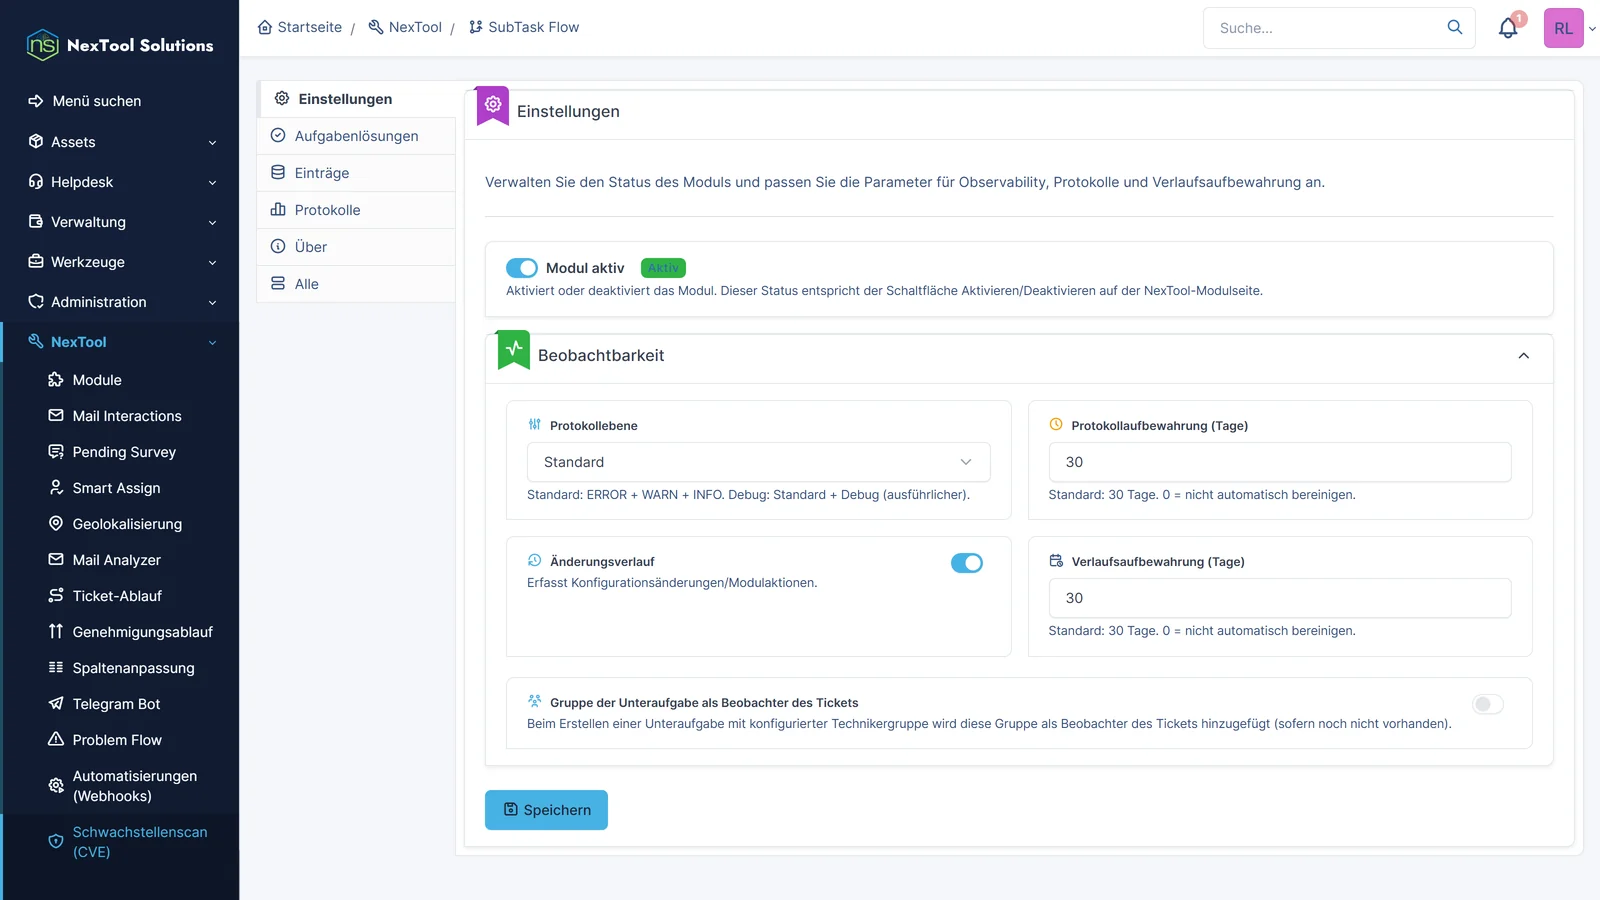The image size is (1600, 900).
Task: Switch to the Alle tab
Action: pos(356,284)
